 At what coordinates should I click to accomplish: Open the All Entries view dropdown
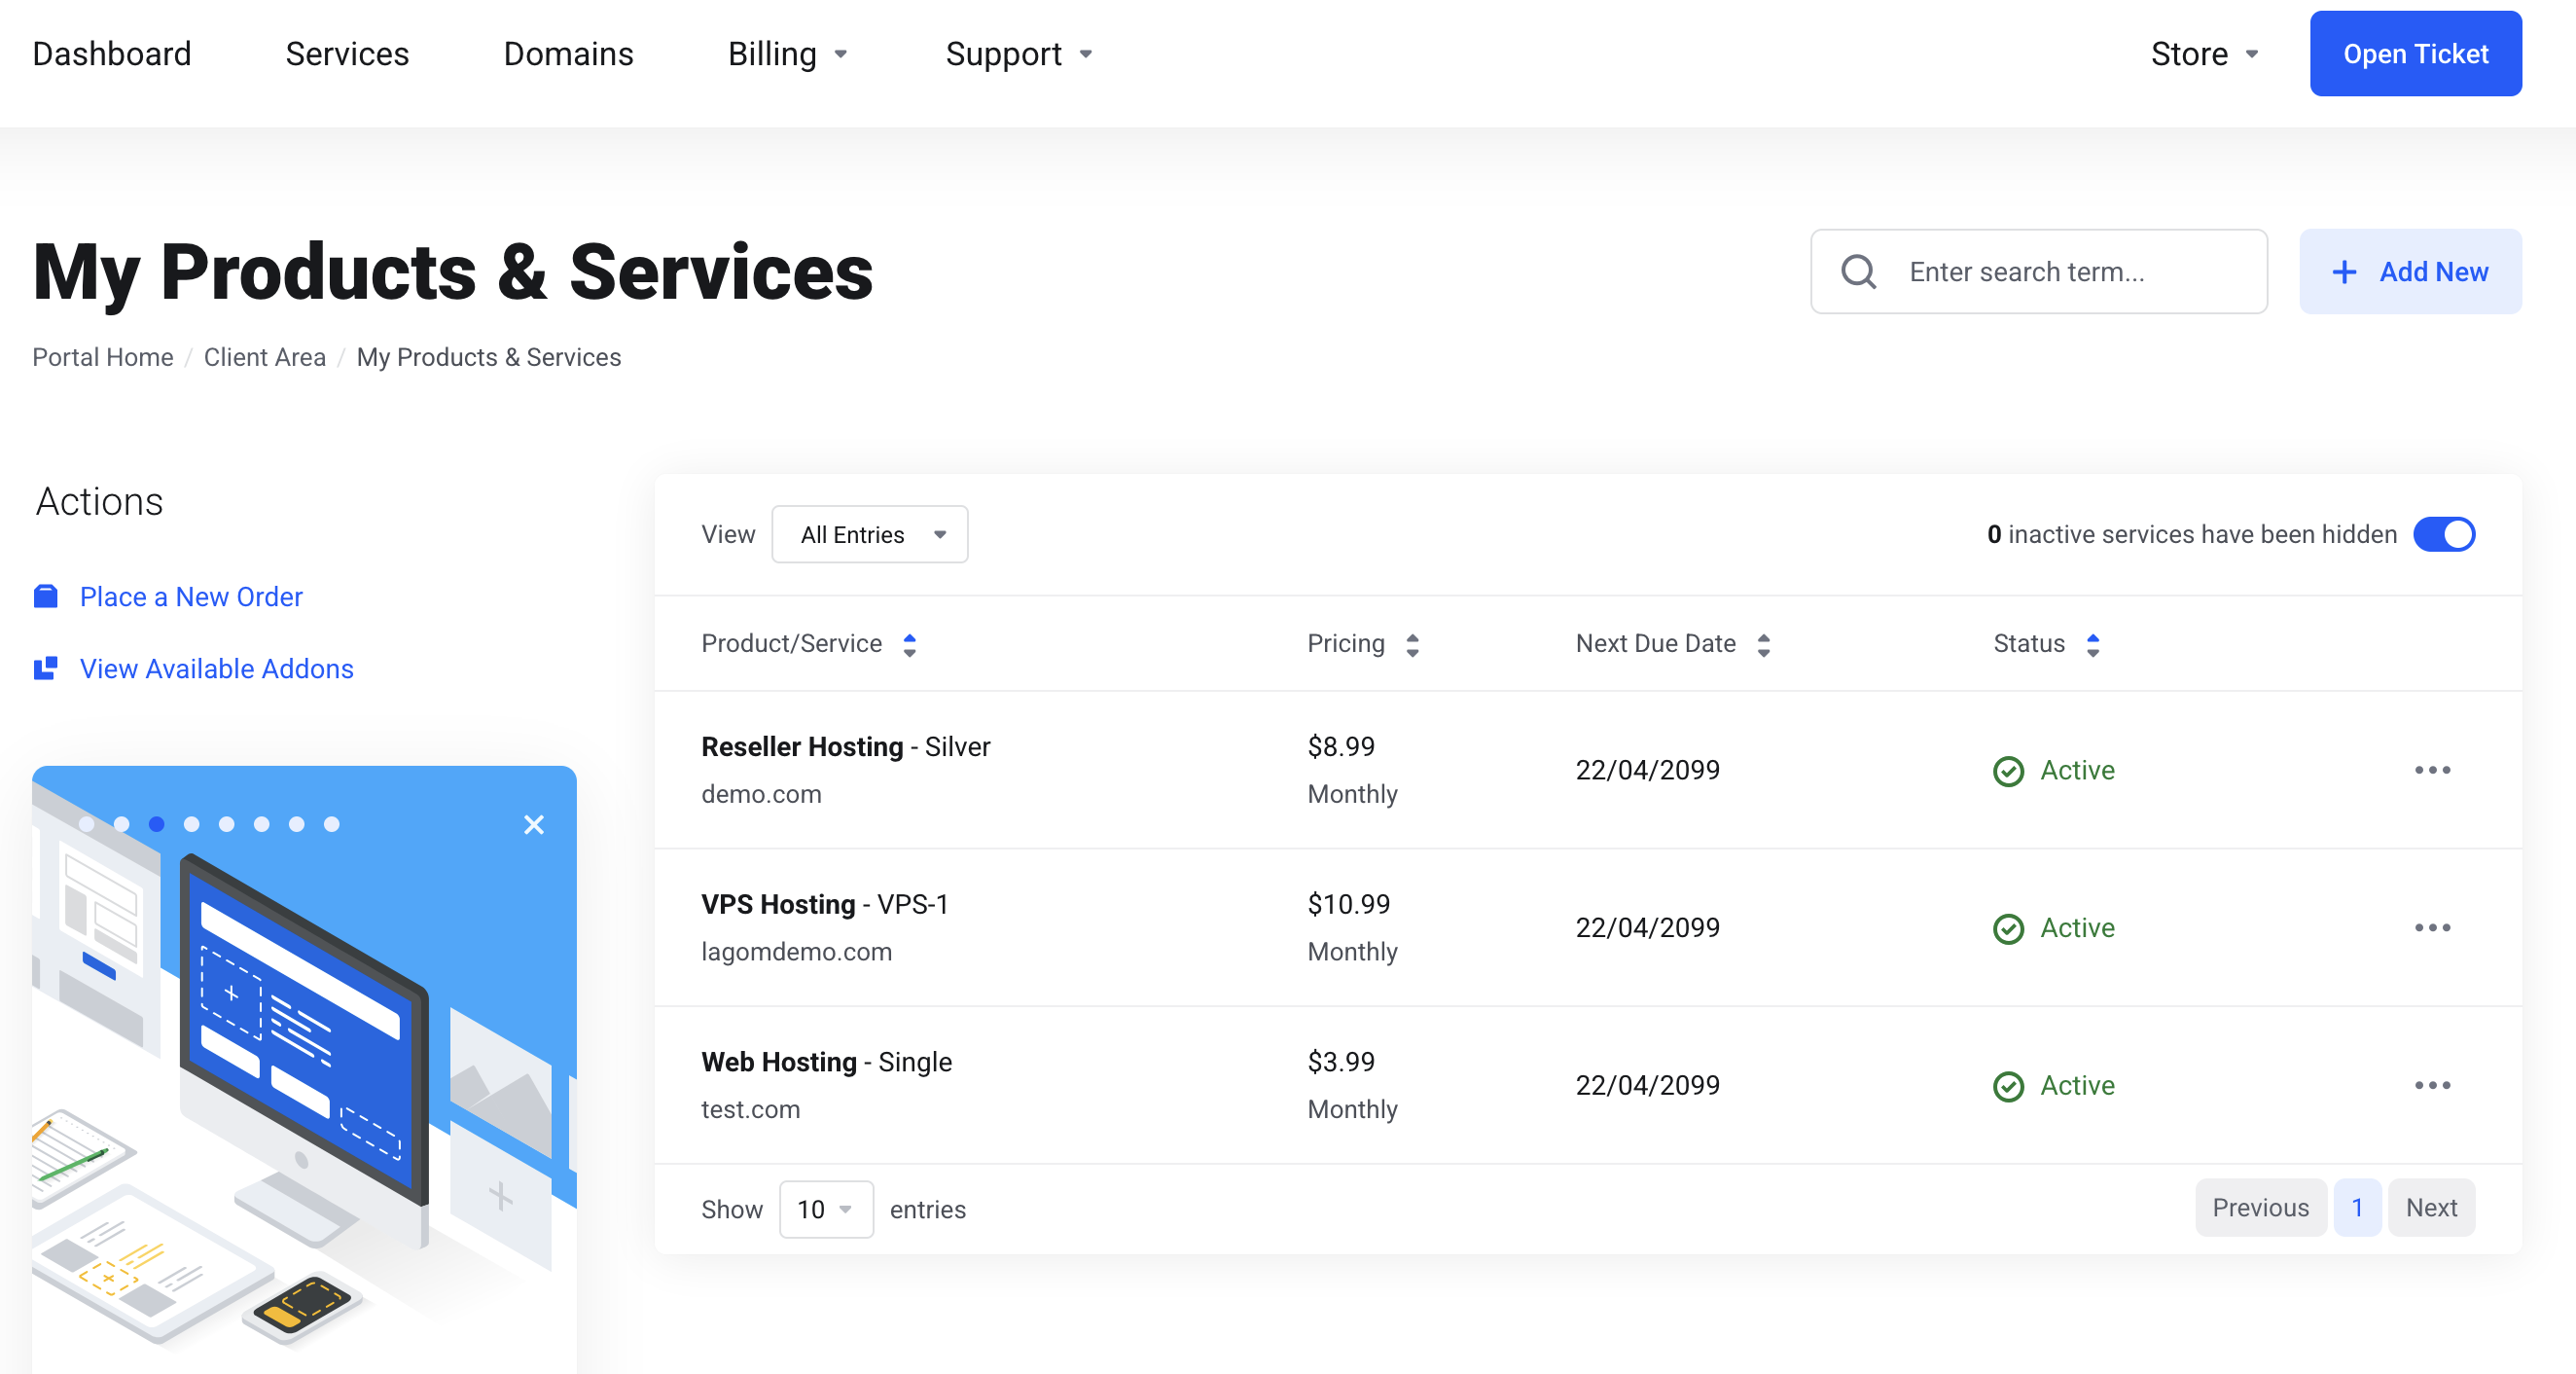click(869, 535)
